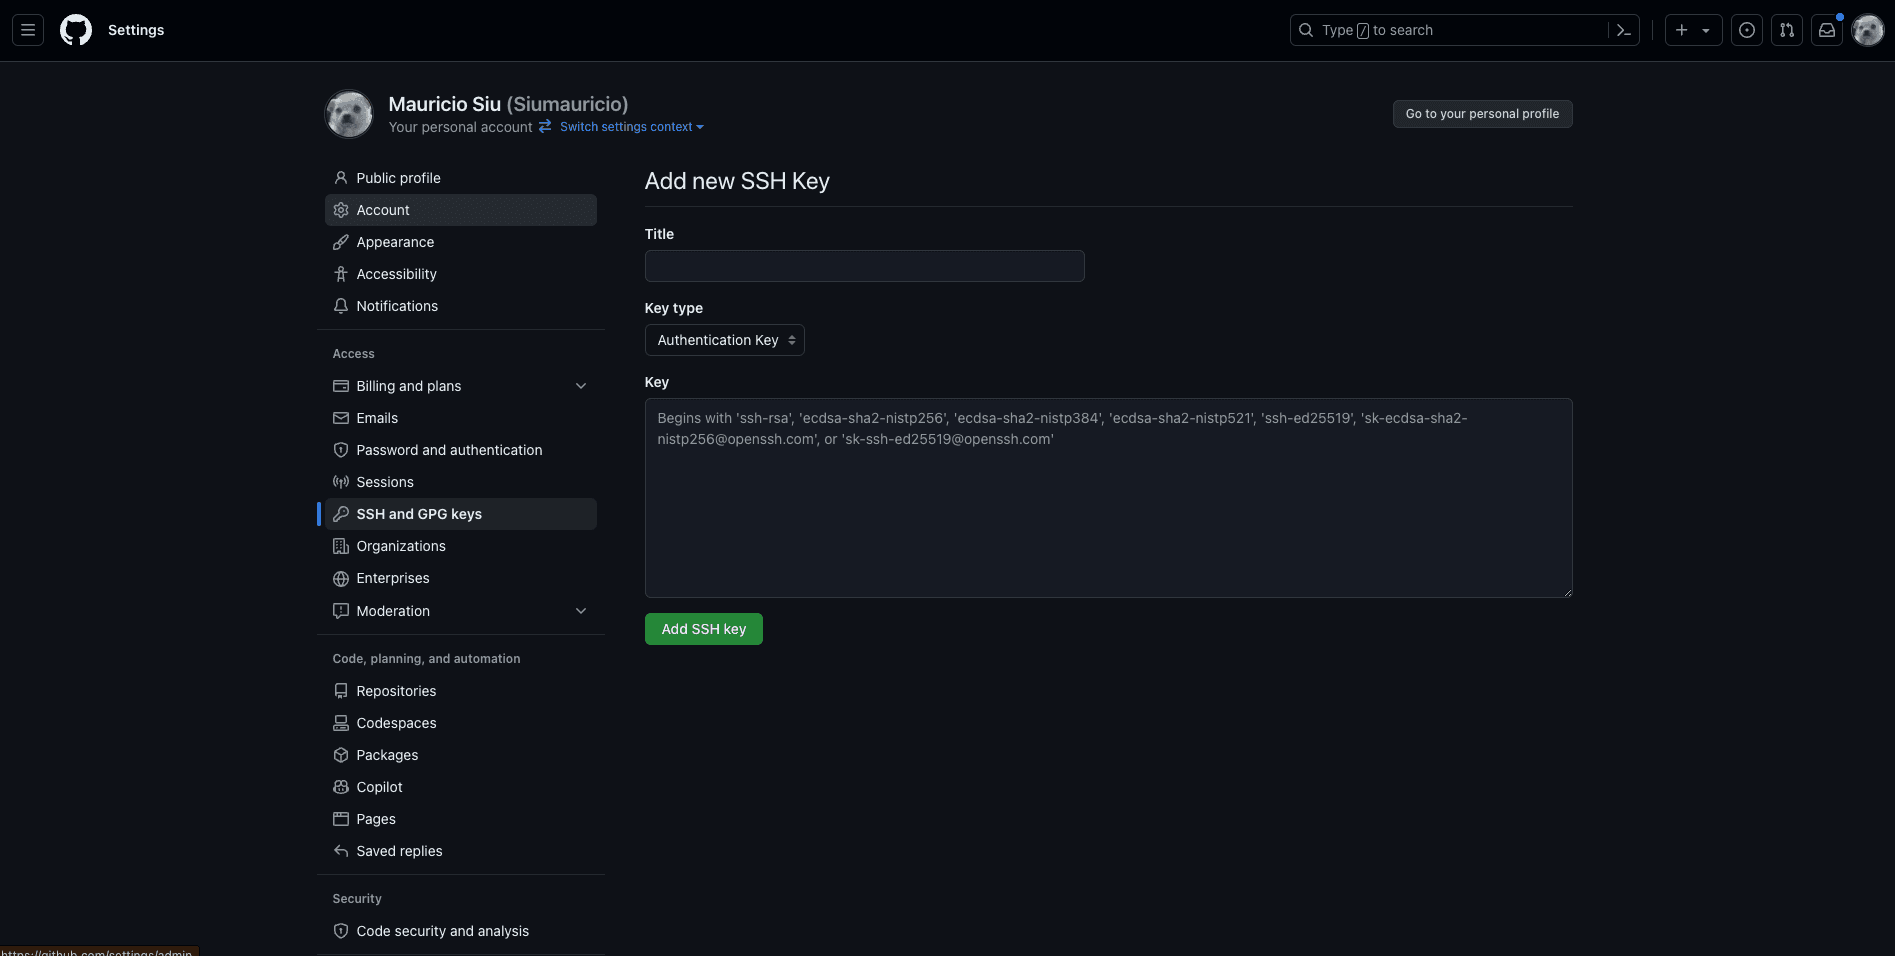Open the issues icon in header

(x=1746, y=30)
